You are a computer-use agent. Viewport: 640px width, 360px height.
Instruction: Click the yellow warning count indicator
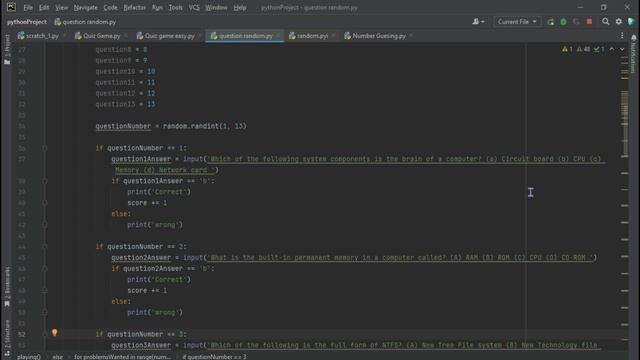click(x=567, y=49)
